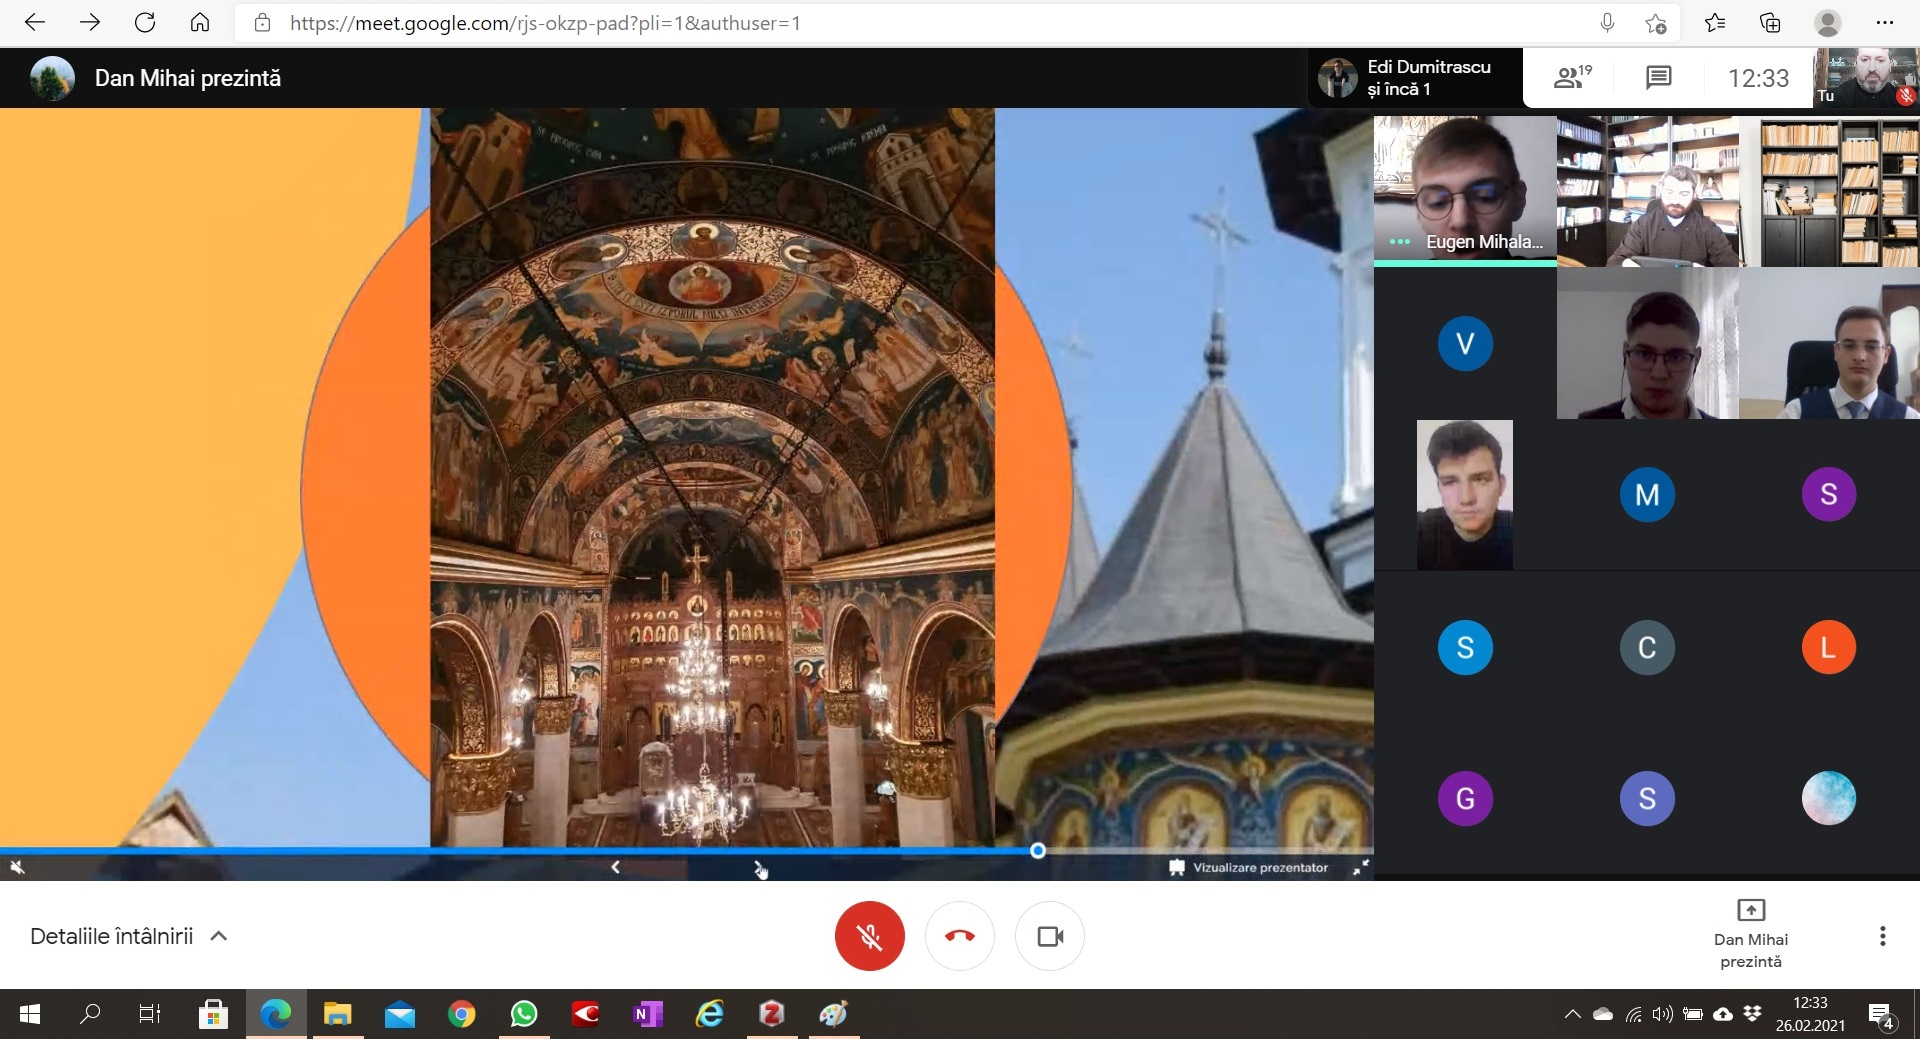Toggle the camera on or off
The image size is (1920, 1039).
1049,936
